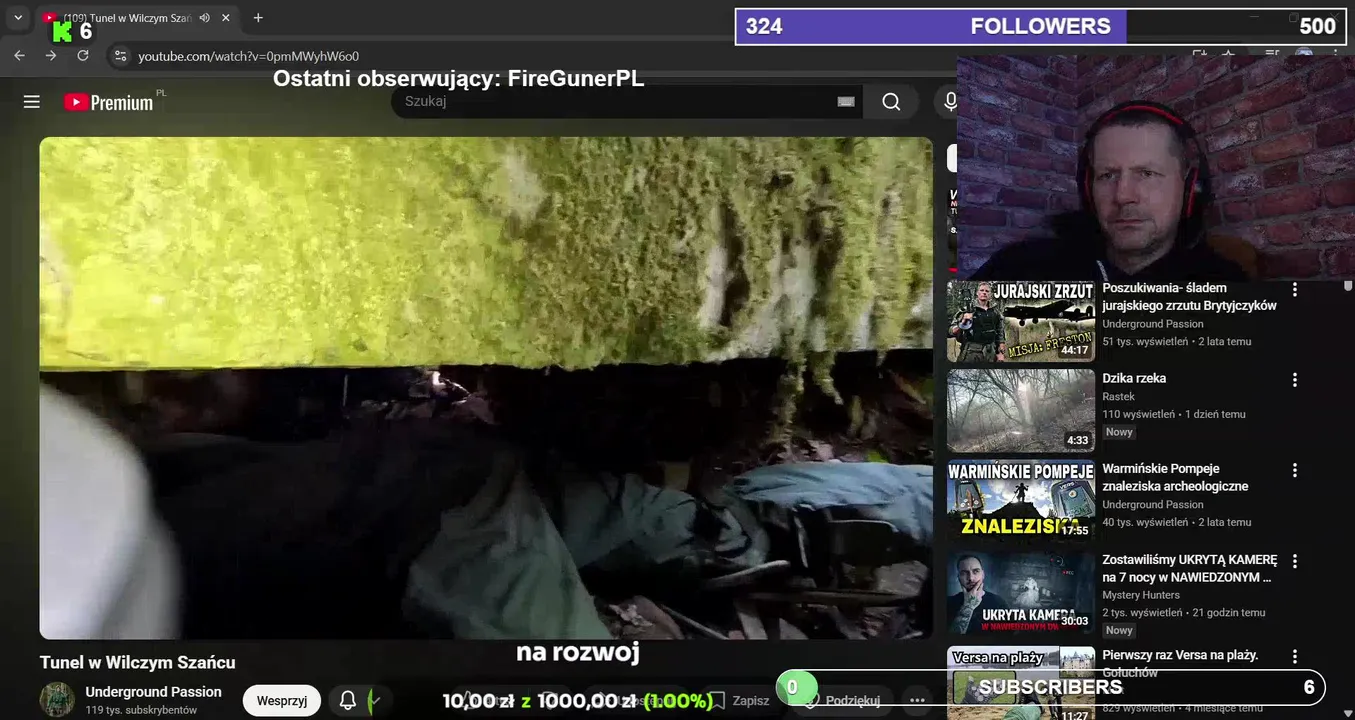Screen dimensions: 1355x720
Task: Open options for Poszukiwania jurajskiego zrzutu video
Action: point(1295,290)
